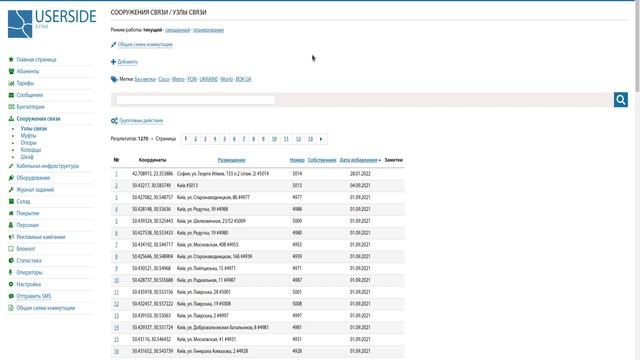Filter by the Cisco tag
The height and width of the screenshot is (360, 640).
[x=164, y=79]
